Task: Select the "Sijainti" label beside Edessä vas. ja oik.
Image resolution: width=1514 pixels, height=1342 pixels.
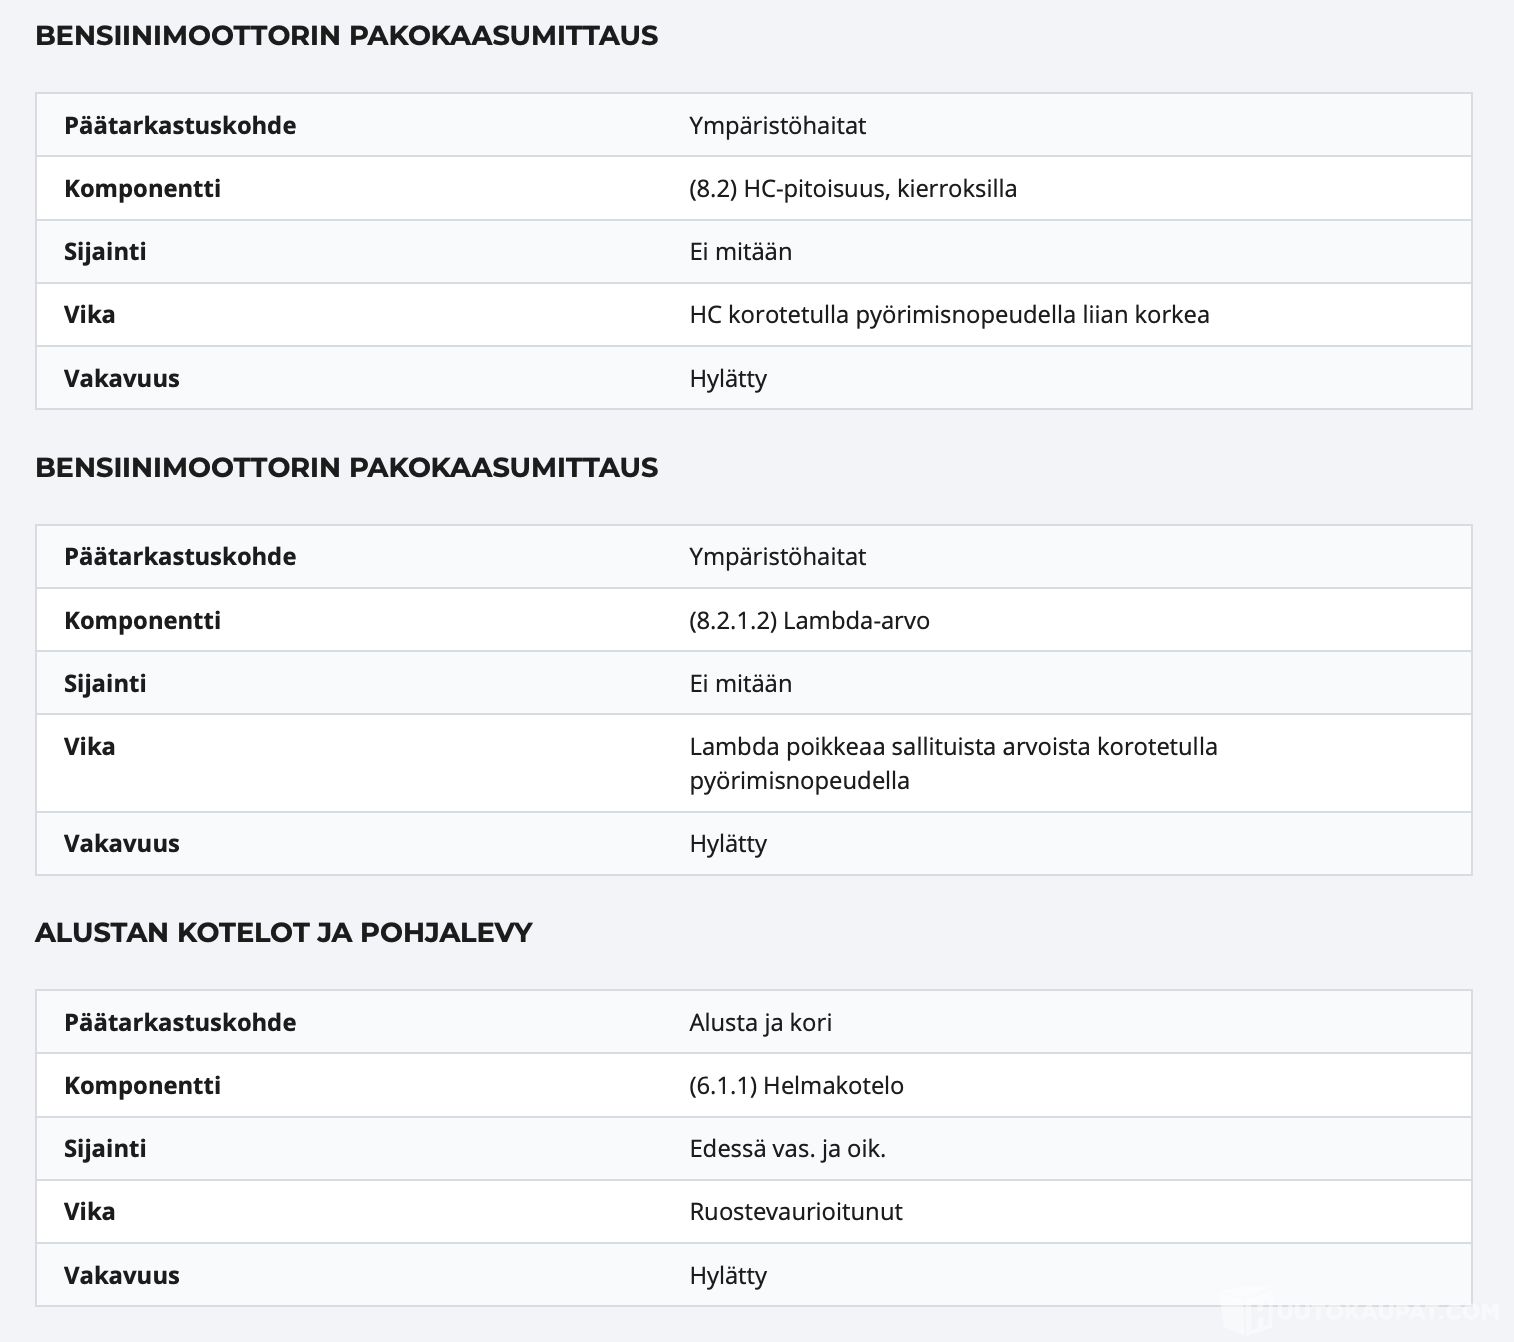Action: click(105, 1148)
